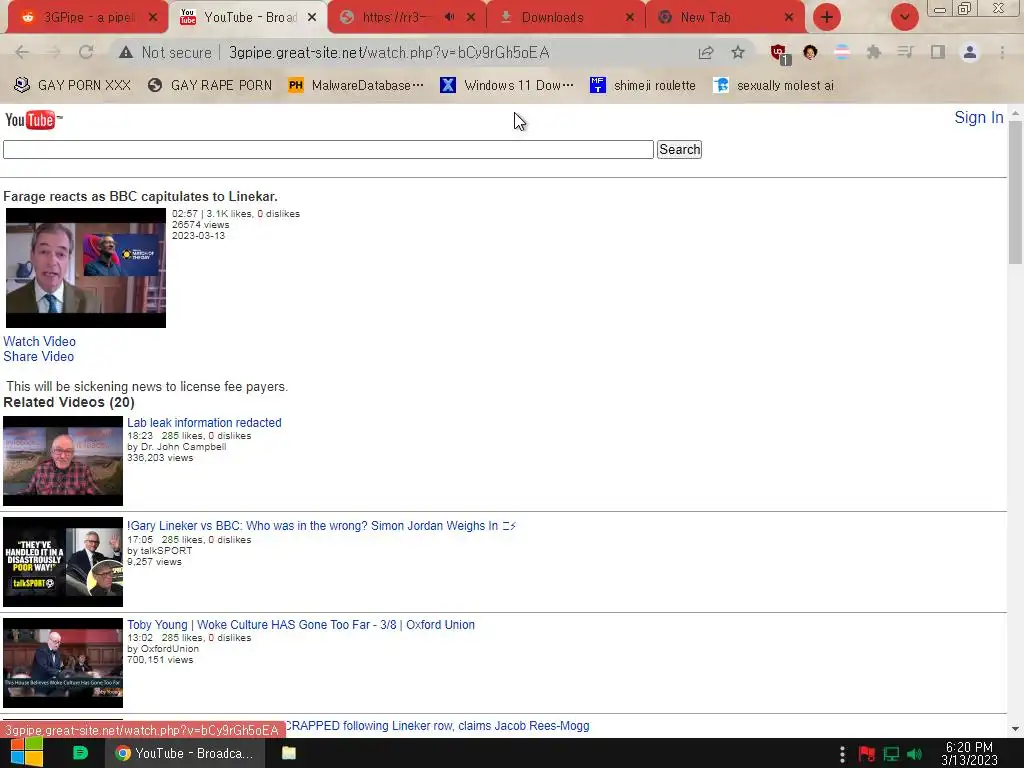Open the MalwareDatabase bookmark
The height and width of the screenshot is (768, 1024).
tap(356, 86)
